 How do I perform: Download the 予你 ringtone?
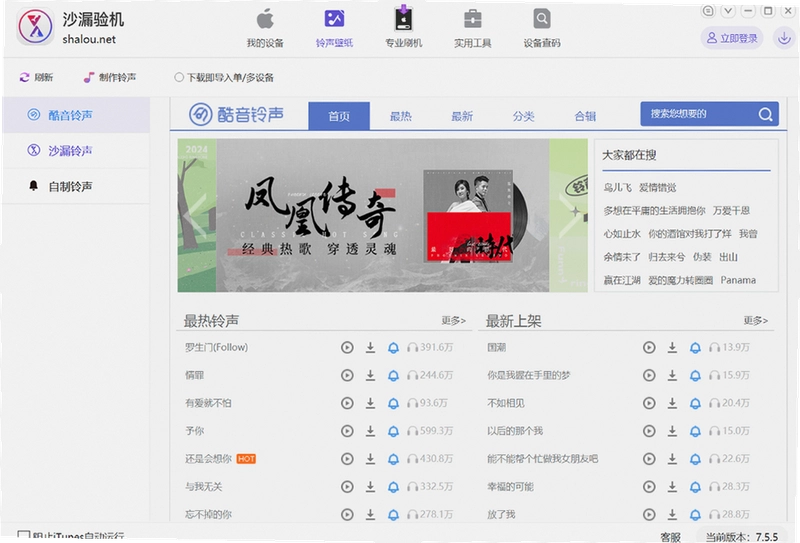pos(370,431)
